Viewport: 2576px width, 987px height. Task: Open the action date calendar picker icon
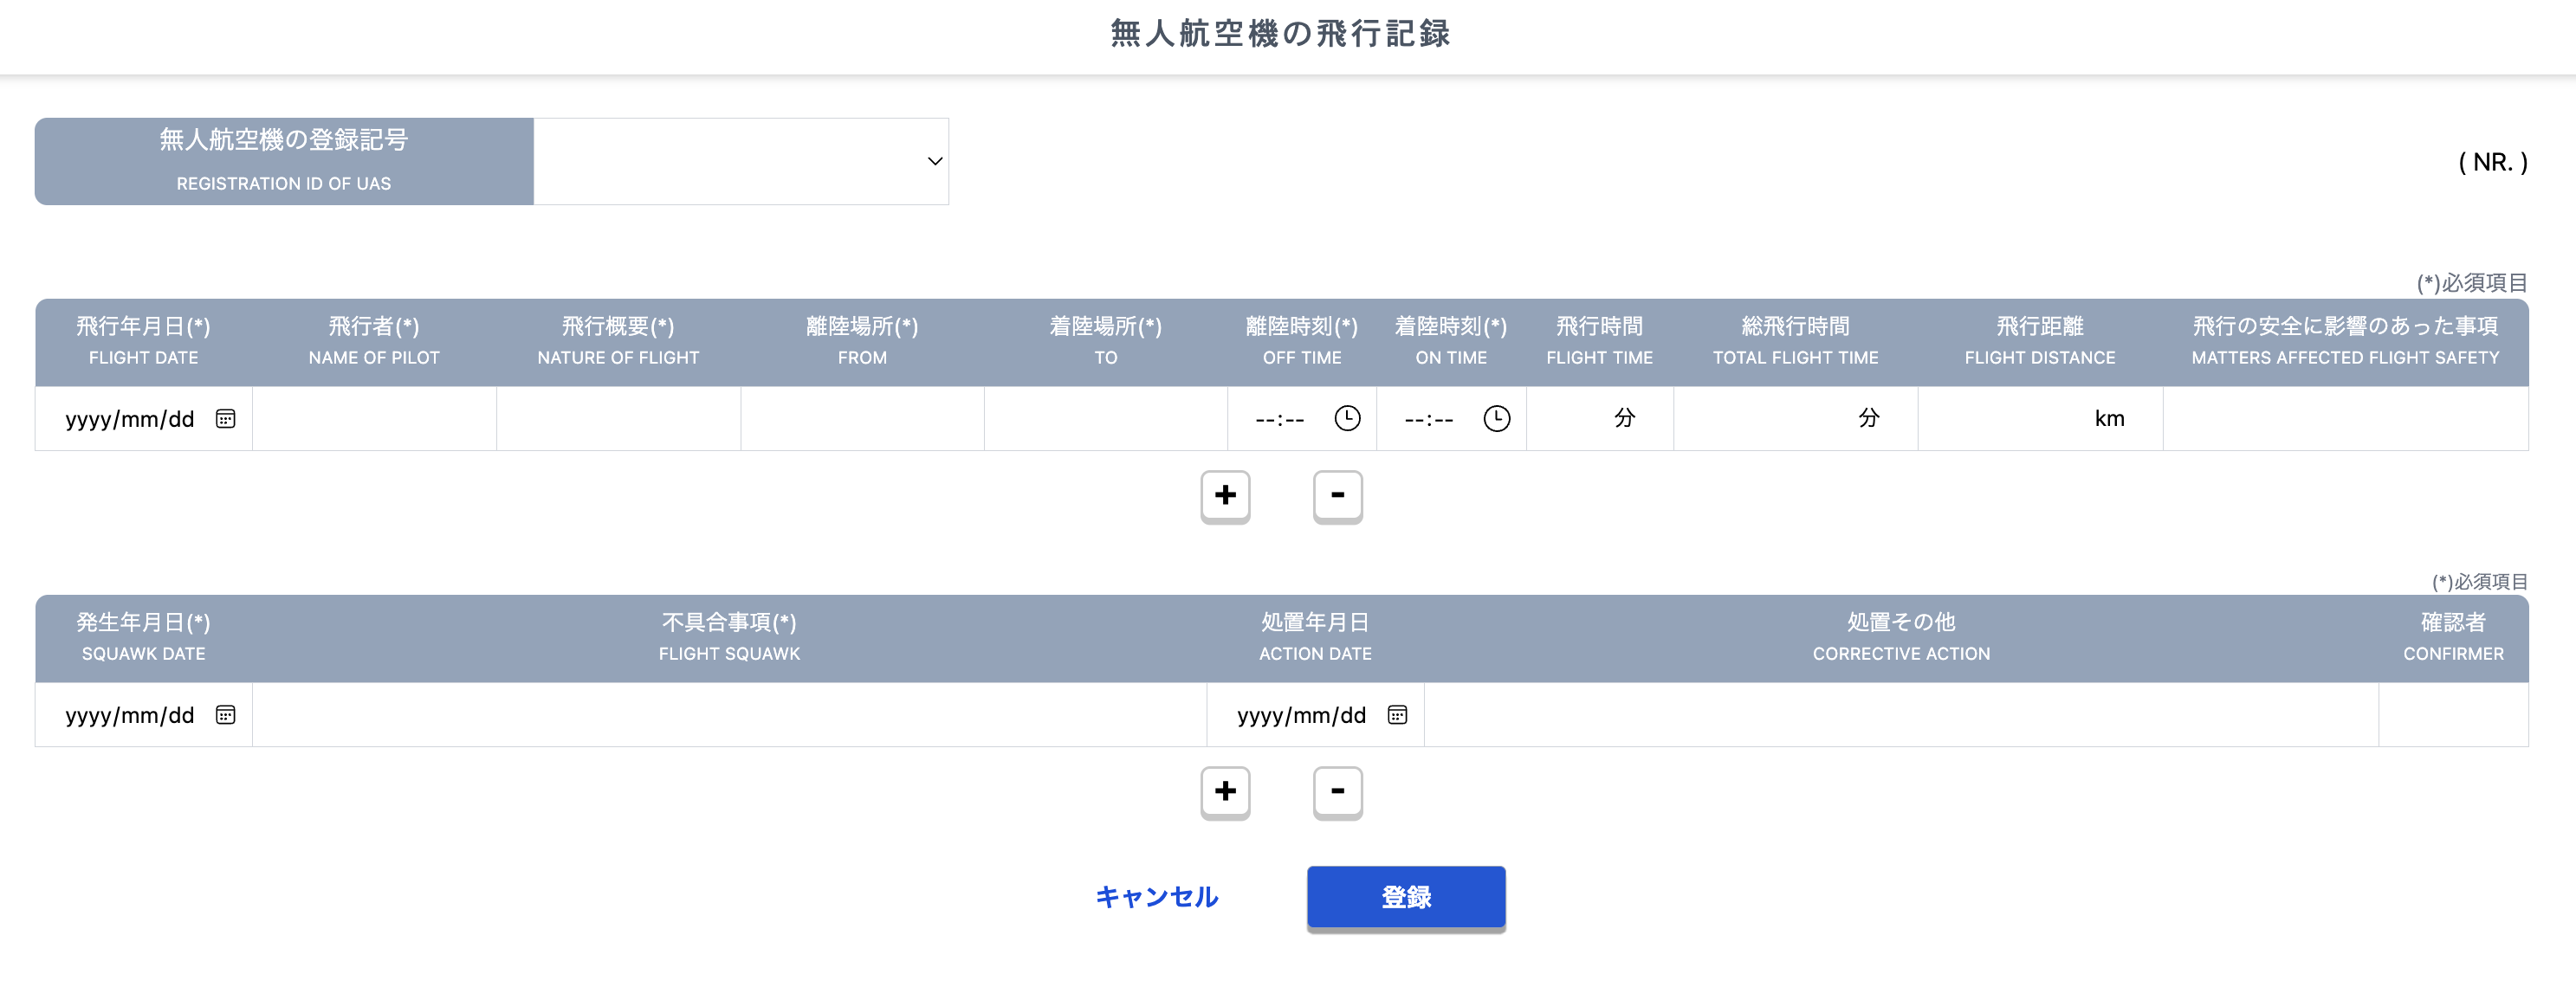click(1397, 714)
